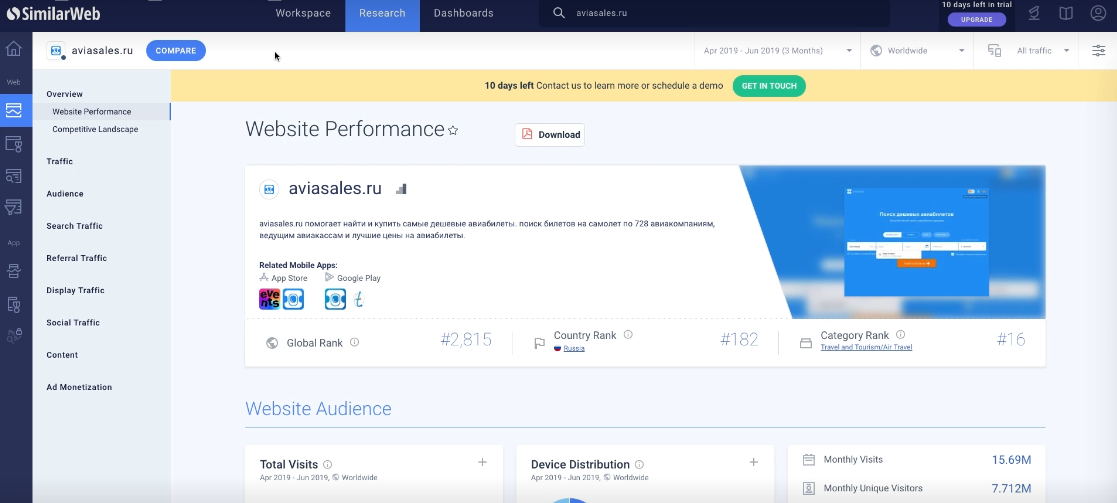Open the purple Events App Store app
1117x503 pixels.
[269, 299]
